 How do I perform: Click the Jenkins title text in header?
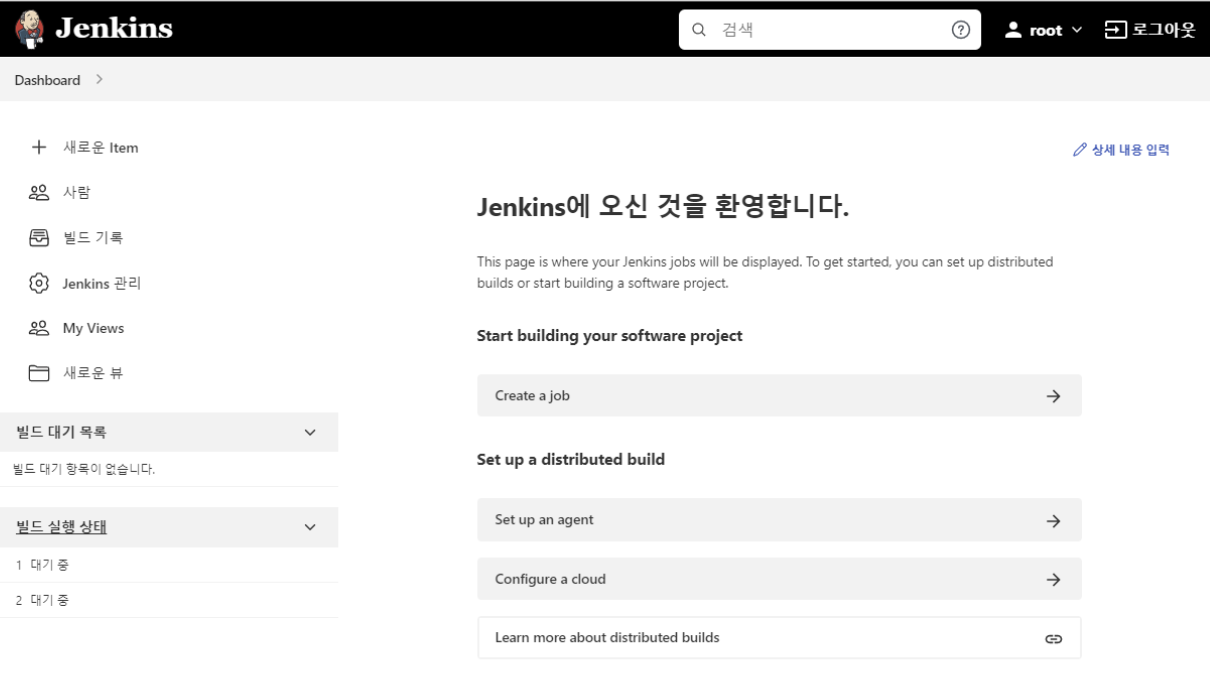[x=113, y=28]
